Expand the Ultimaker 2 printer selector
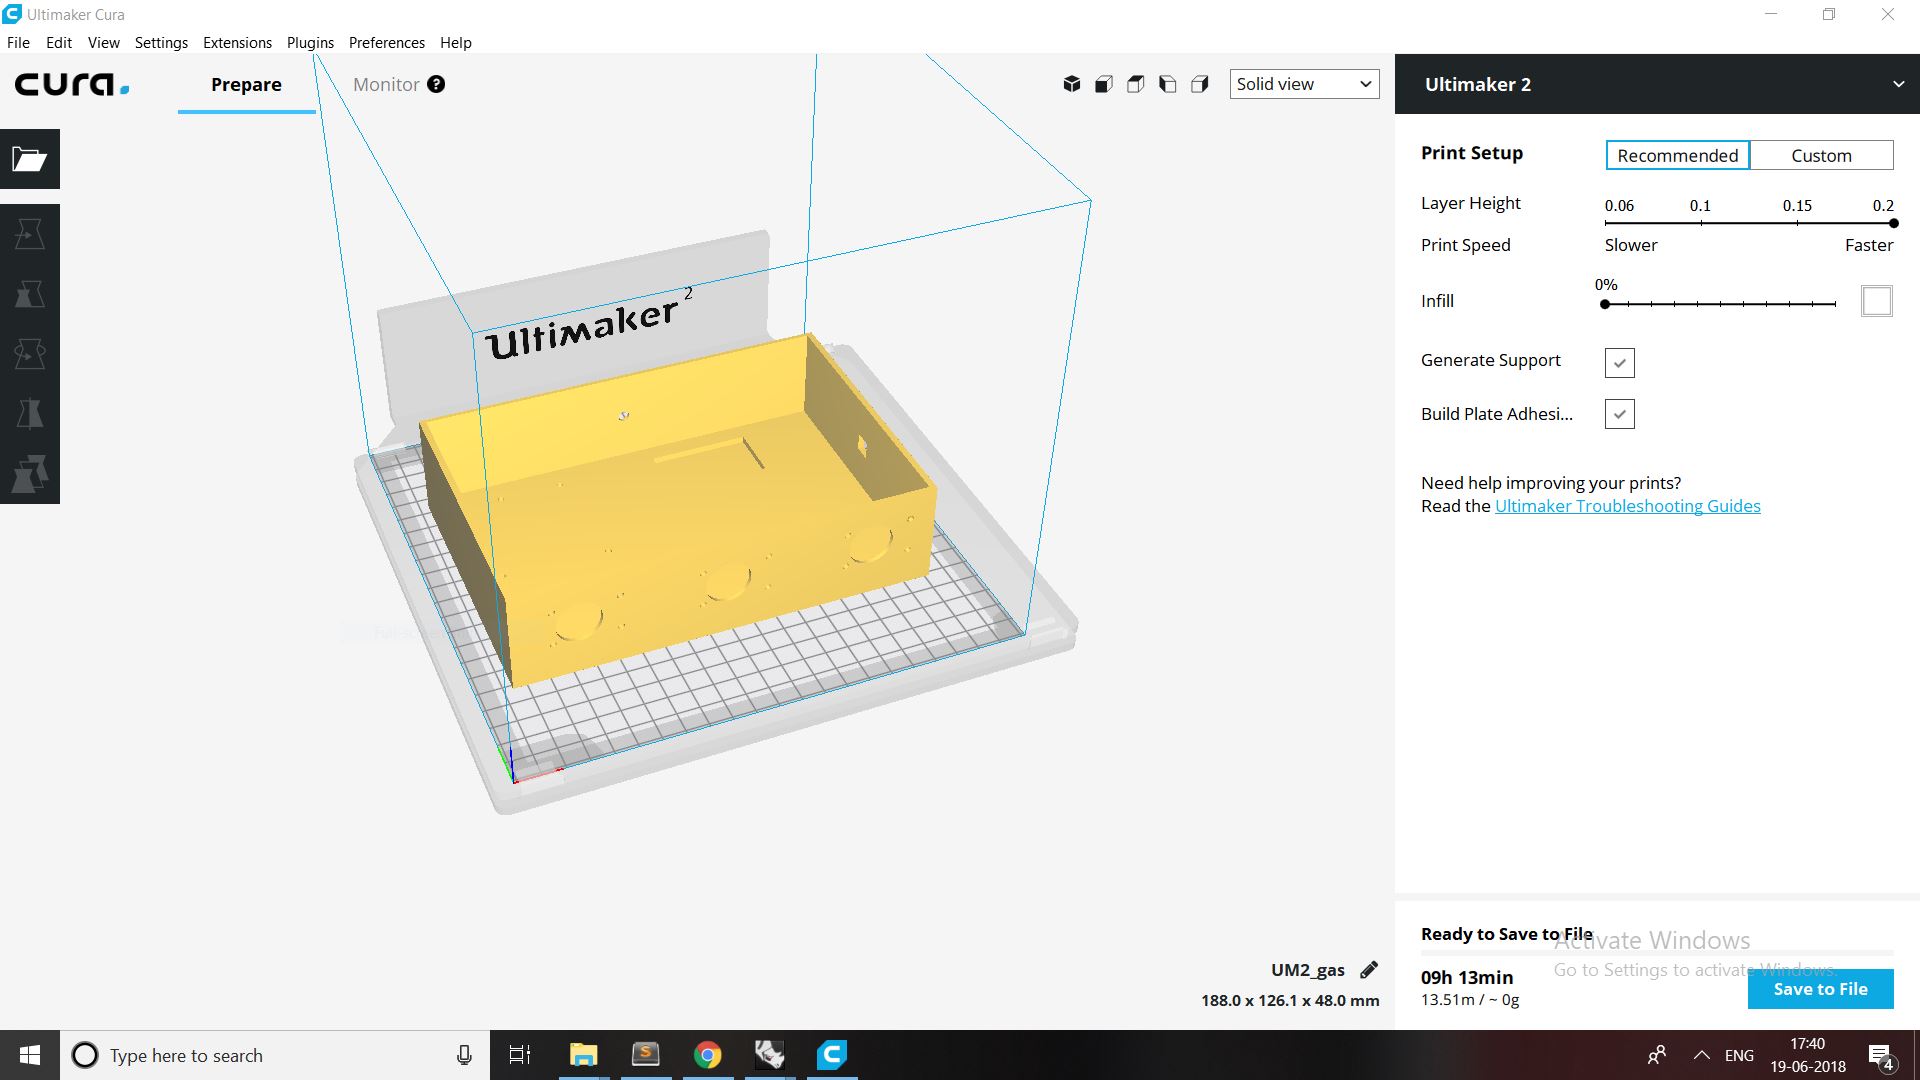Screen dimensions: 1920x1080 [x=1897, y=84]
